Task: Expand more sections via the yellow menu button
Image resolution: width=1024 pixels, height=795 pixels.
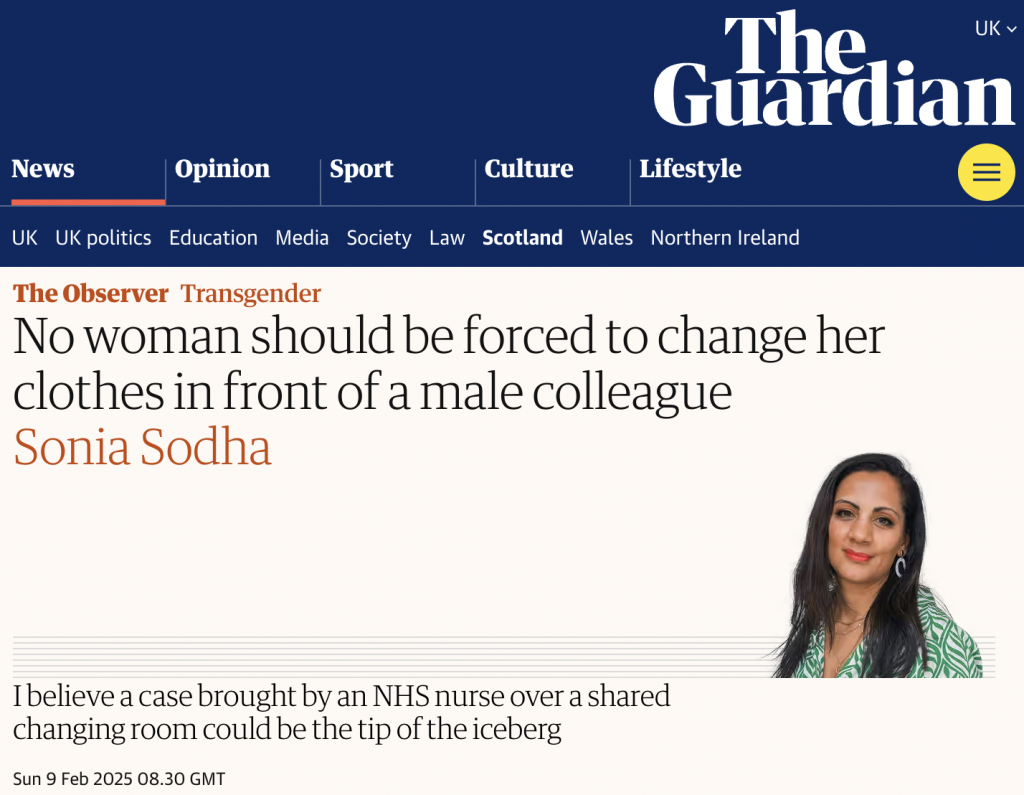Action: click(986, 172)
